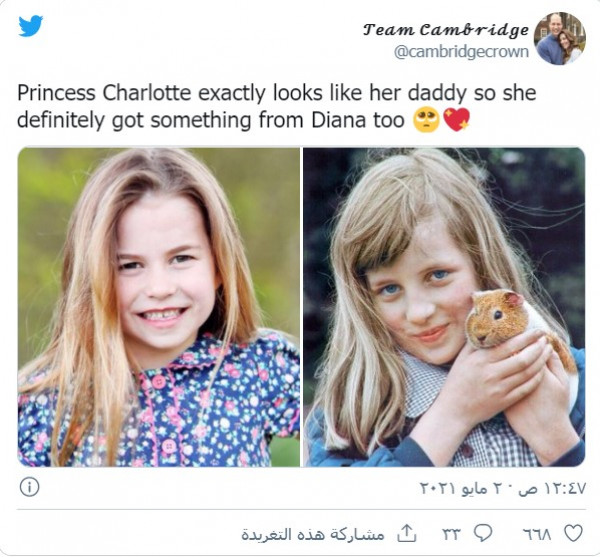This screenshot has height=557, width=600.
Task: Open the right photo with guinea pig
Action: [x=444, y=307]
